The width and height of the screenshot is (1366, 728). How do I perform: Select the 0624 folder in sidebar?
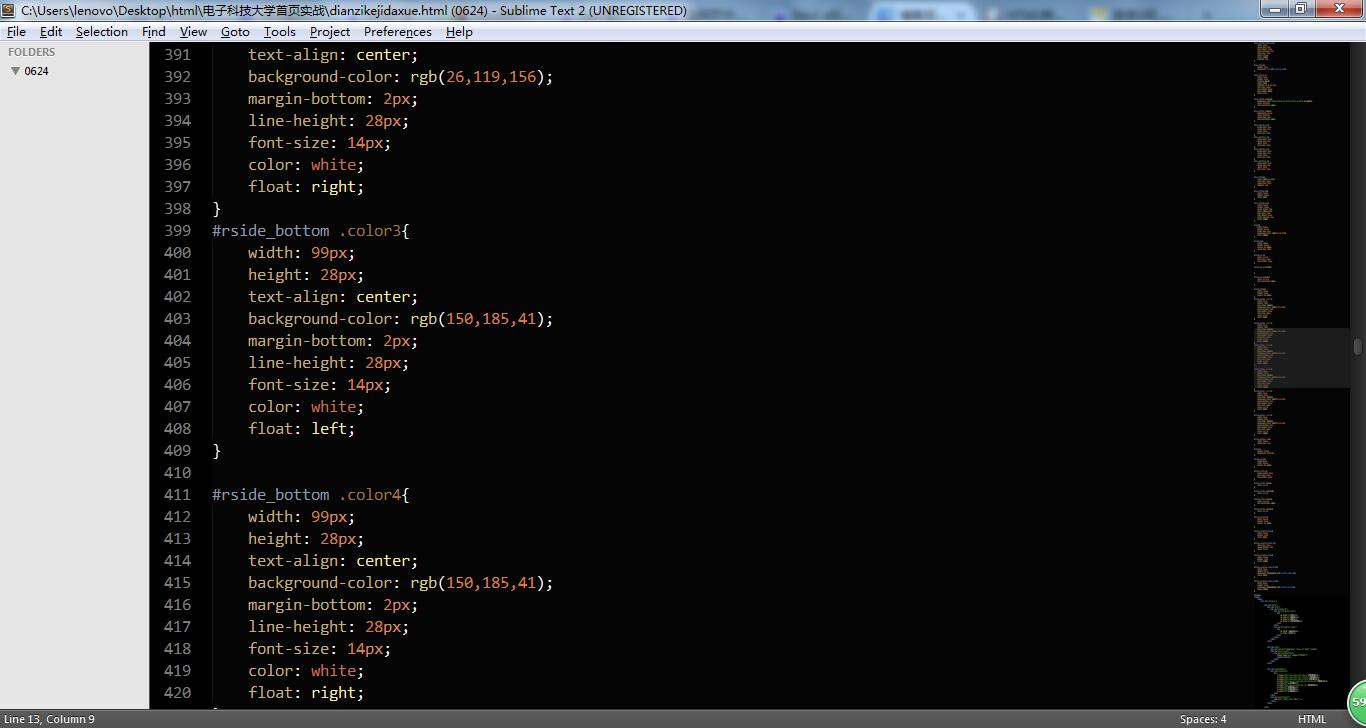[x=37, y=71]
